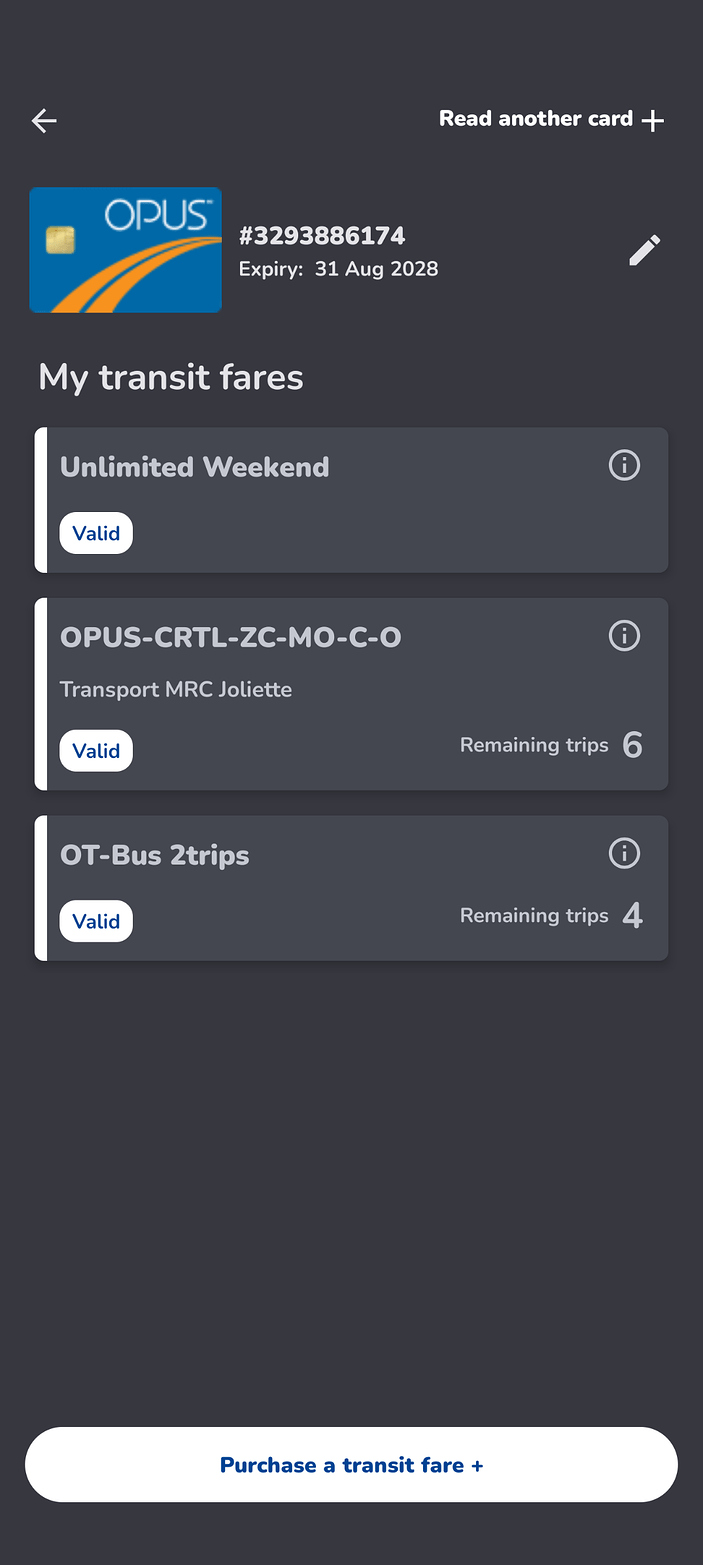Select the Unlimited Weekend fare card
Screen dimensions: 703x1565
point(351,500)
